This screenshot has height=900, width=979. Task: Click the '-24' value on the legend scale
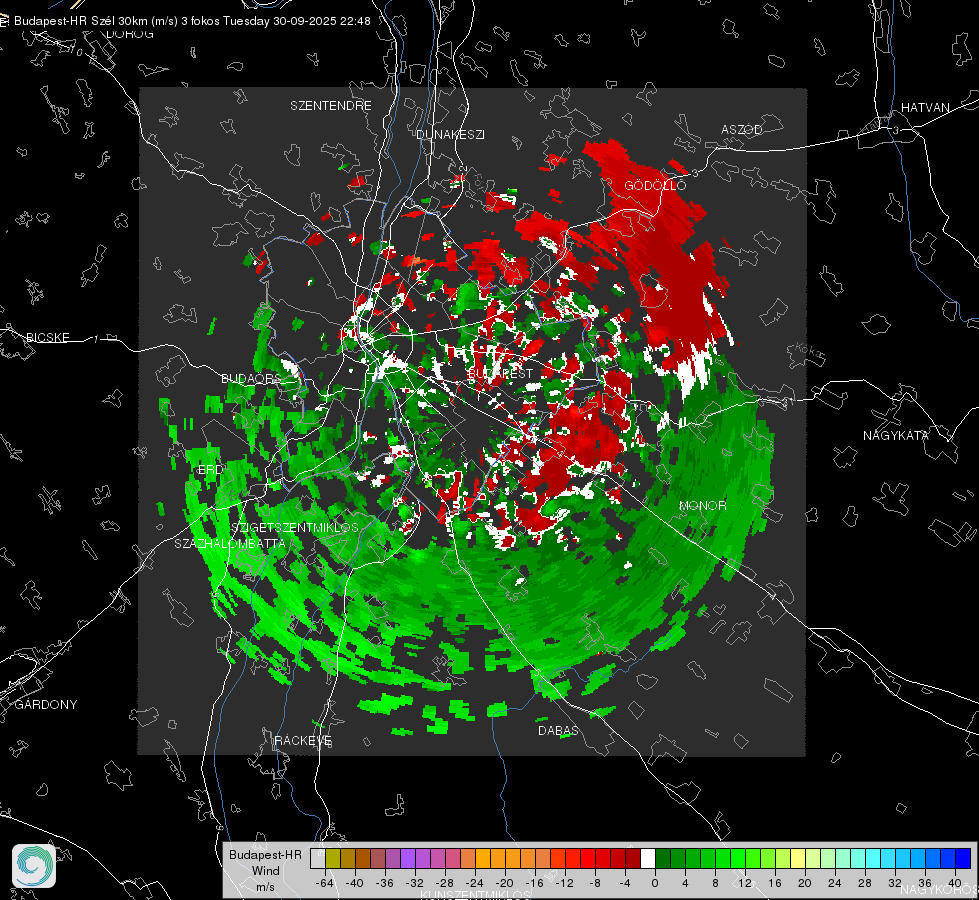tap(475, 883)
